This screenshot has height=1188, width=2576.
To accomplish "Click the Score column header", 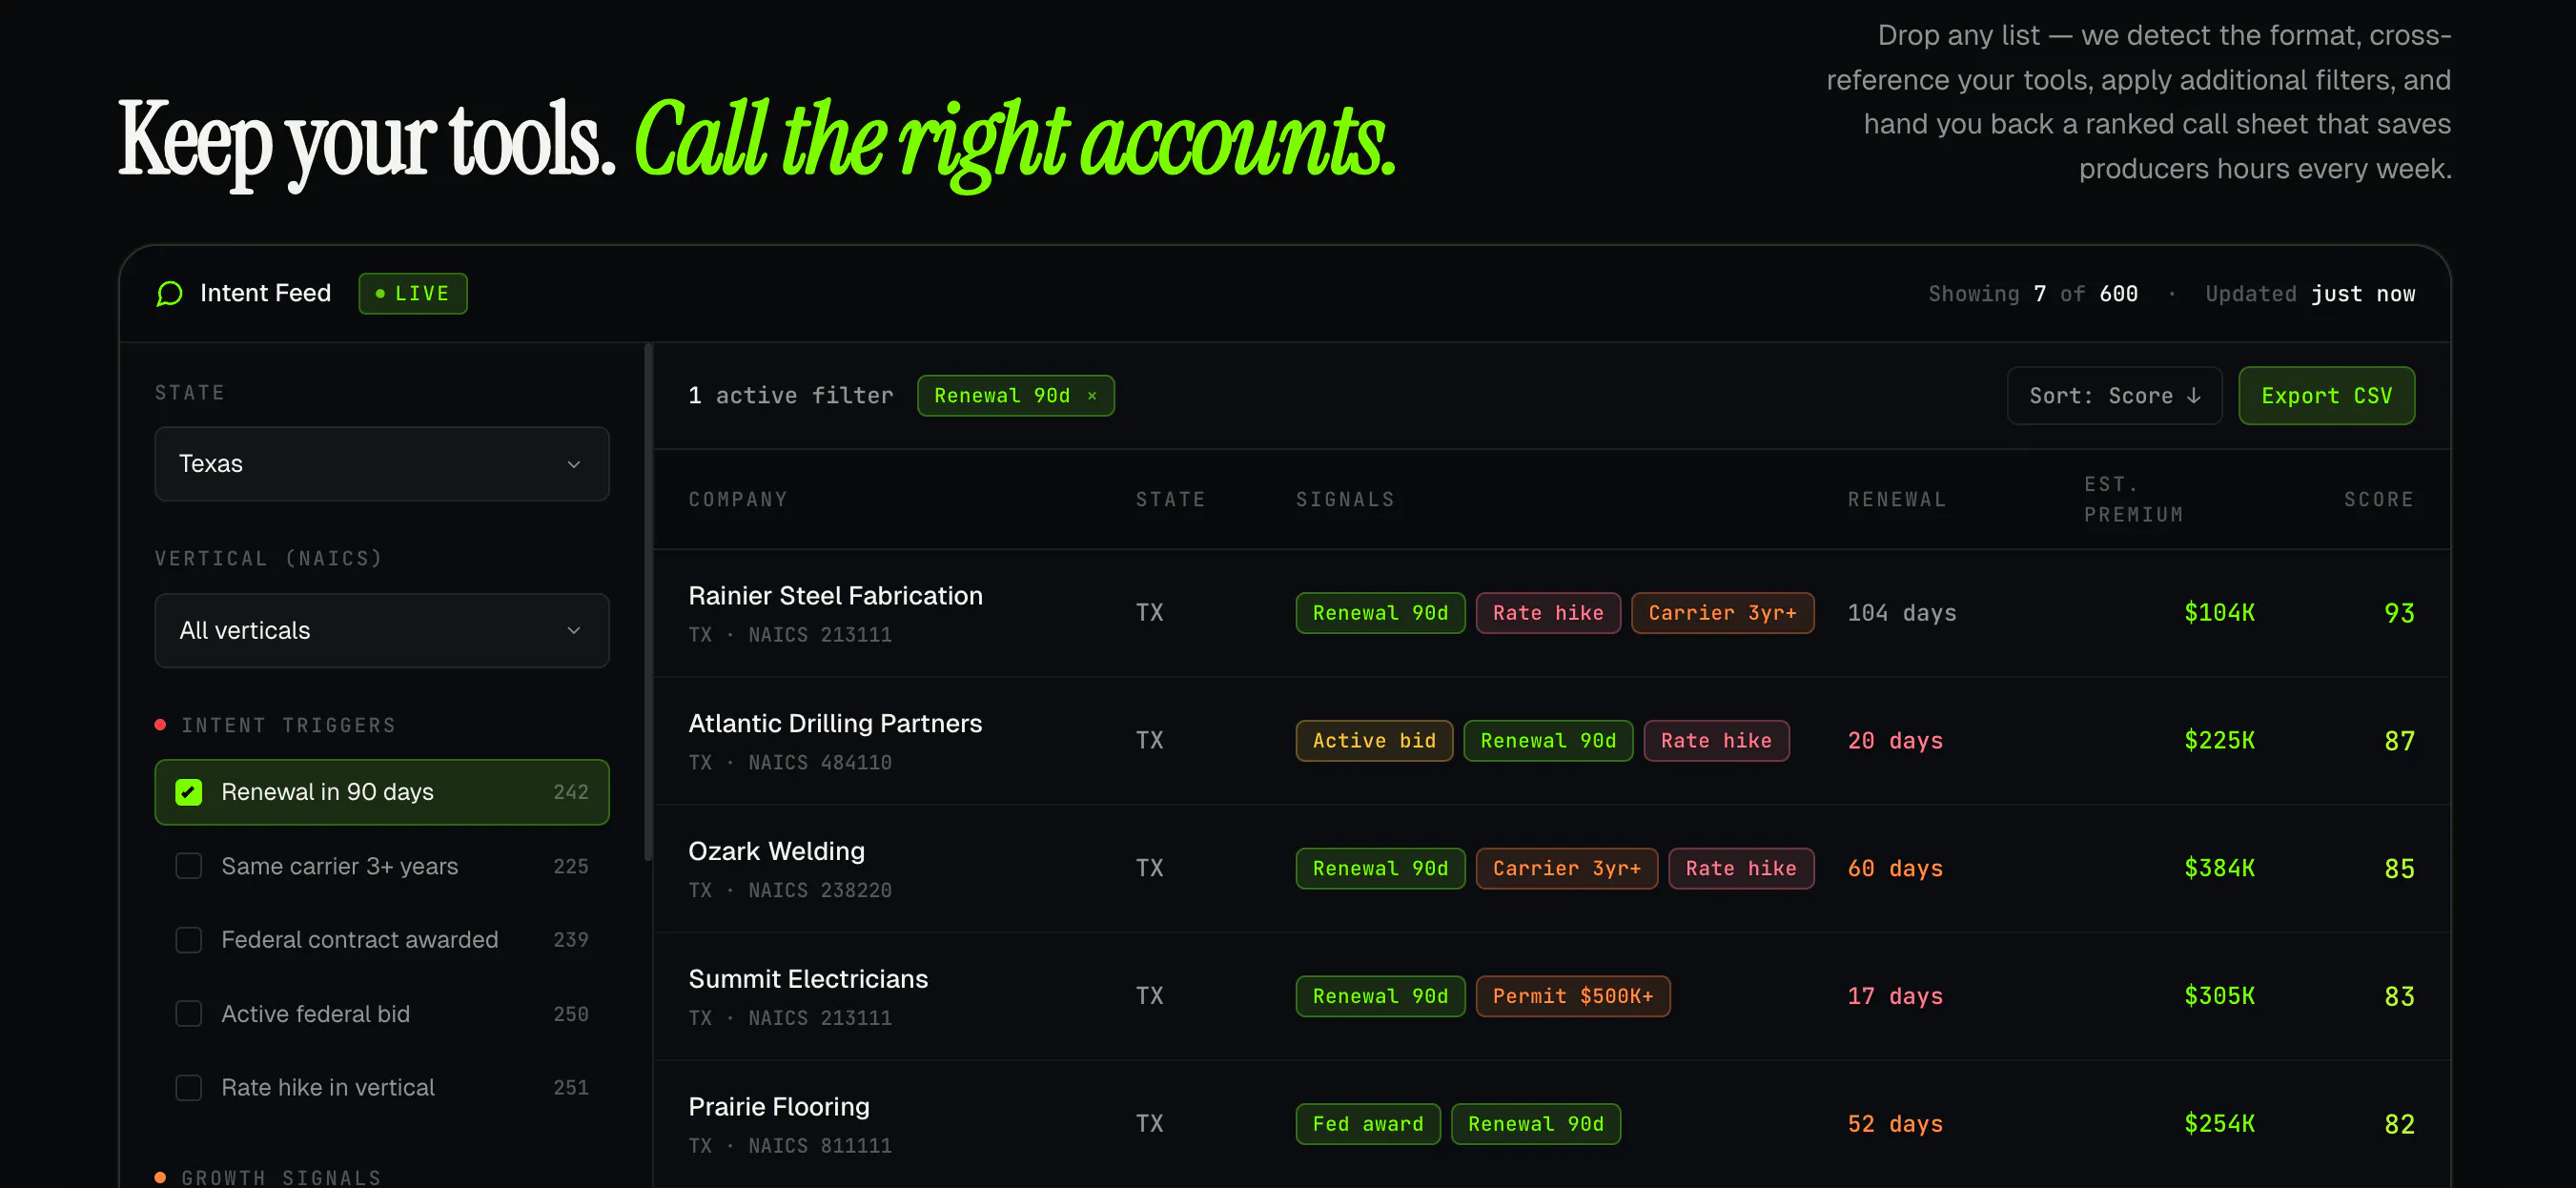I will point(2379,499).
